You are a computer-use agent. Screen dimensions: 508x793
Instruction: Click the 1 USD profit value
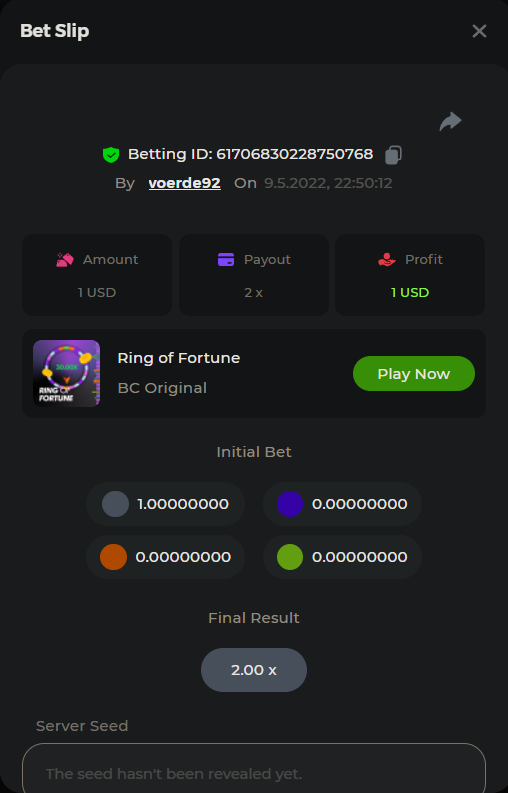click(x=410, y=293)
